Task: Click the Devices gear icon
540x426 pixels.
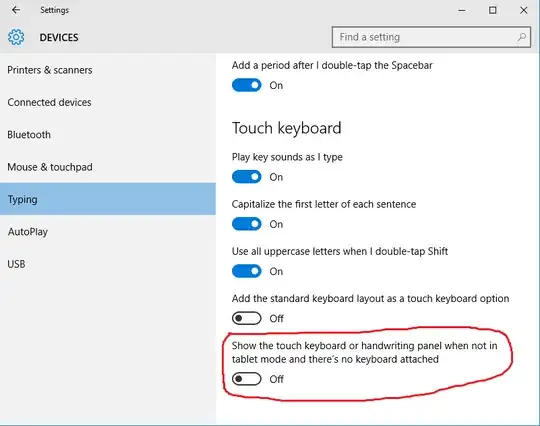Action: (16, 37)
